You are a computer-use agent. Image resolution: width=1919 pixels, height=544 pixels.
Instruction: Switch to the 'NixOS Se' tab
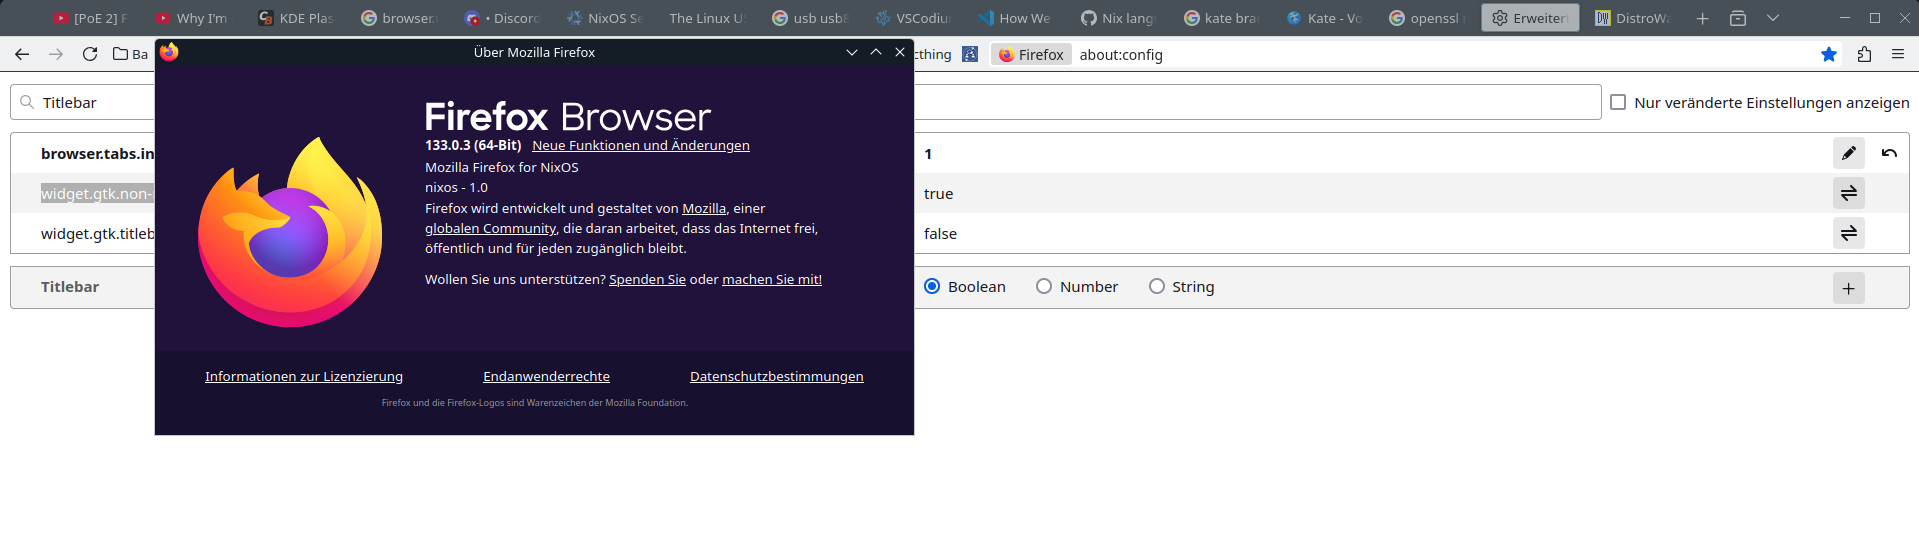[x=605, y=18]
